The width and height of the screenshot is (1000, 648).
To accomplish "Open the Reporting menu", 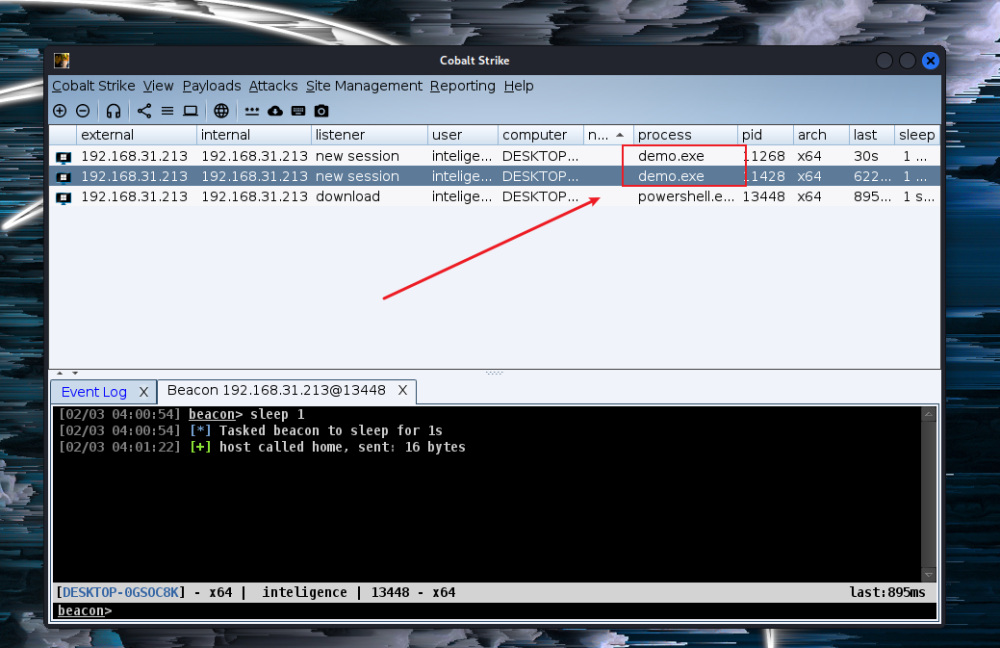I will (462, 85).
